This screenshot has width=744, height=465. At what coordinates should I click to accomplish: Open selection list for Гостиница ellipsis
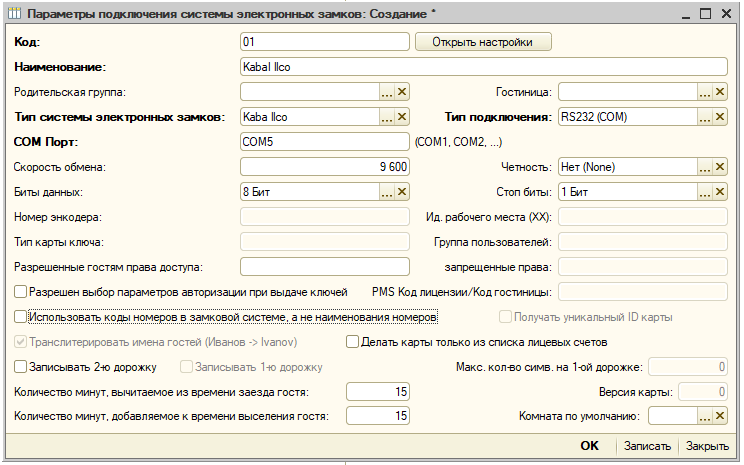click(x=705, y=92)
